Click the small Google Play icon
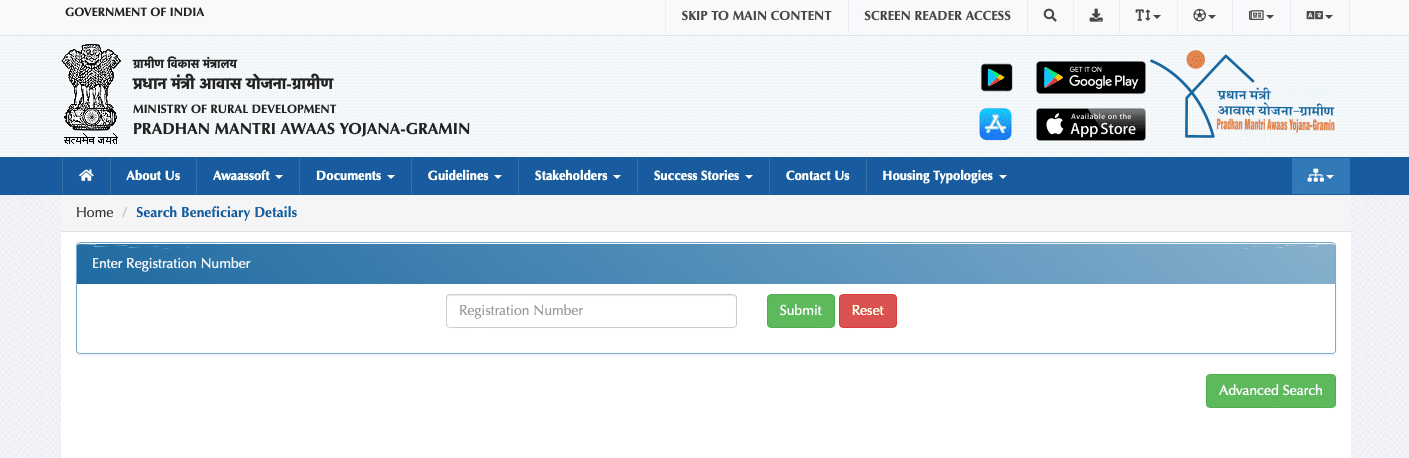This screenshot has width=1409, height=458. [995, 78]
